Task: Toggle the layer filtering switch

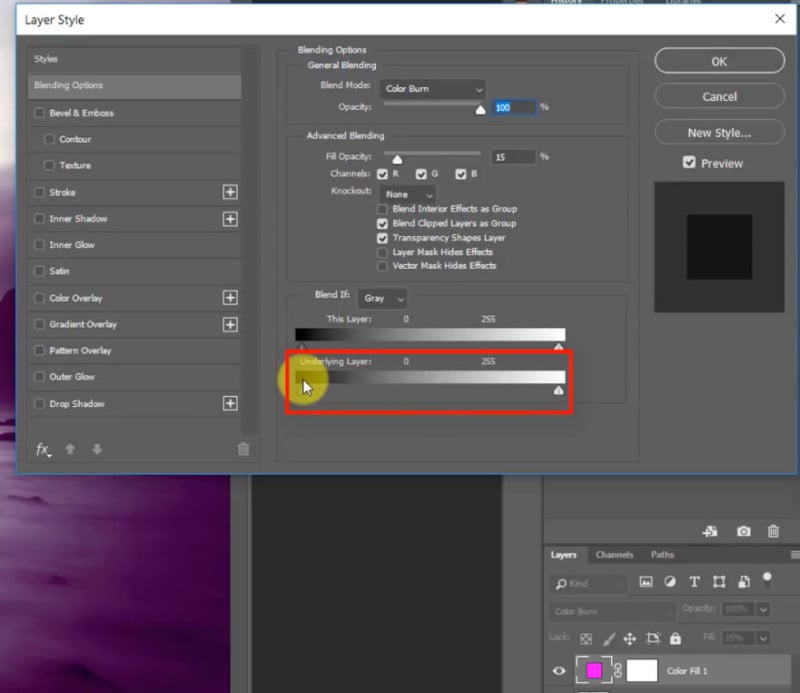Action: [x=767, y=580]
